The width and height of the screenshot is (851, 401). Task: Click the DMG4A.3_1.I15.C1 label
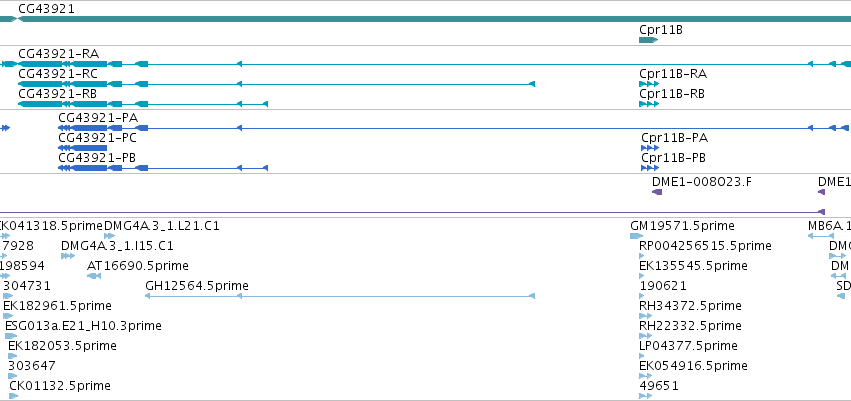pyautogui.click(x=117, y=246)
